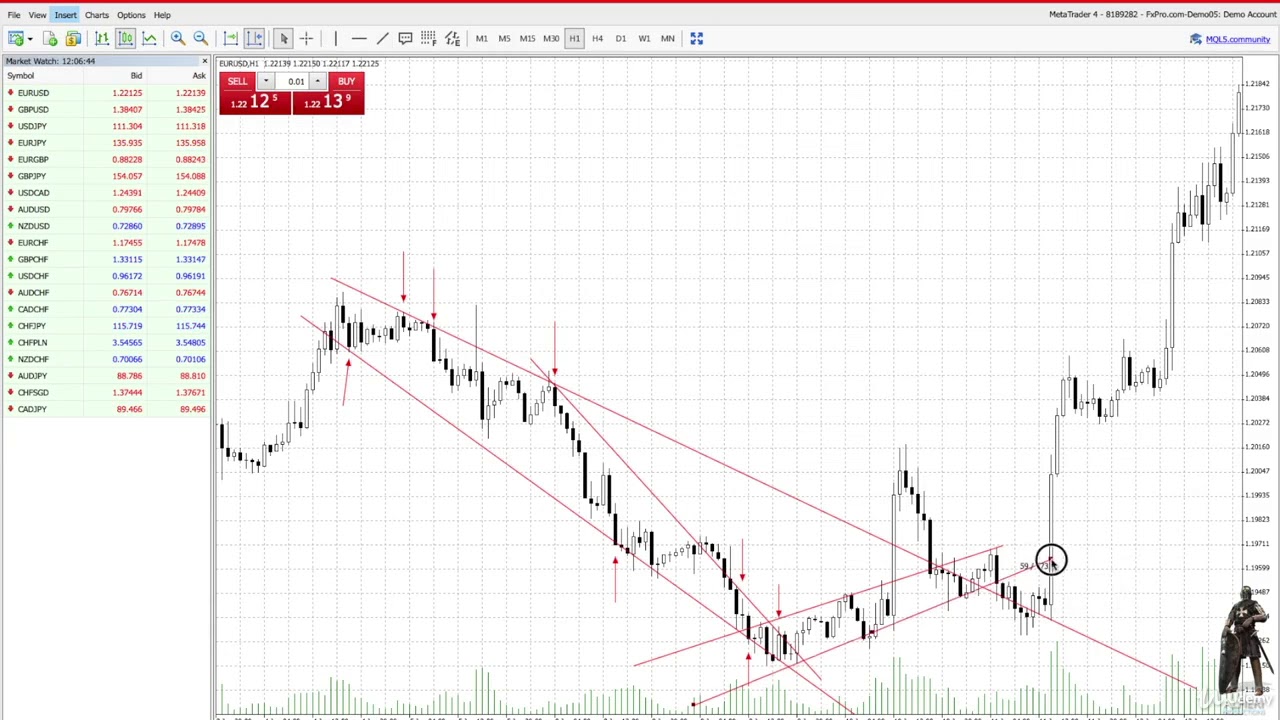Click the Bid column header

tap(136, 76)
